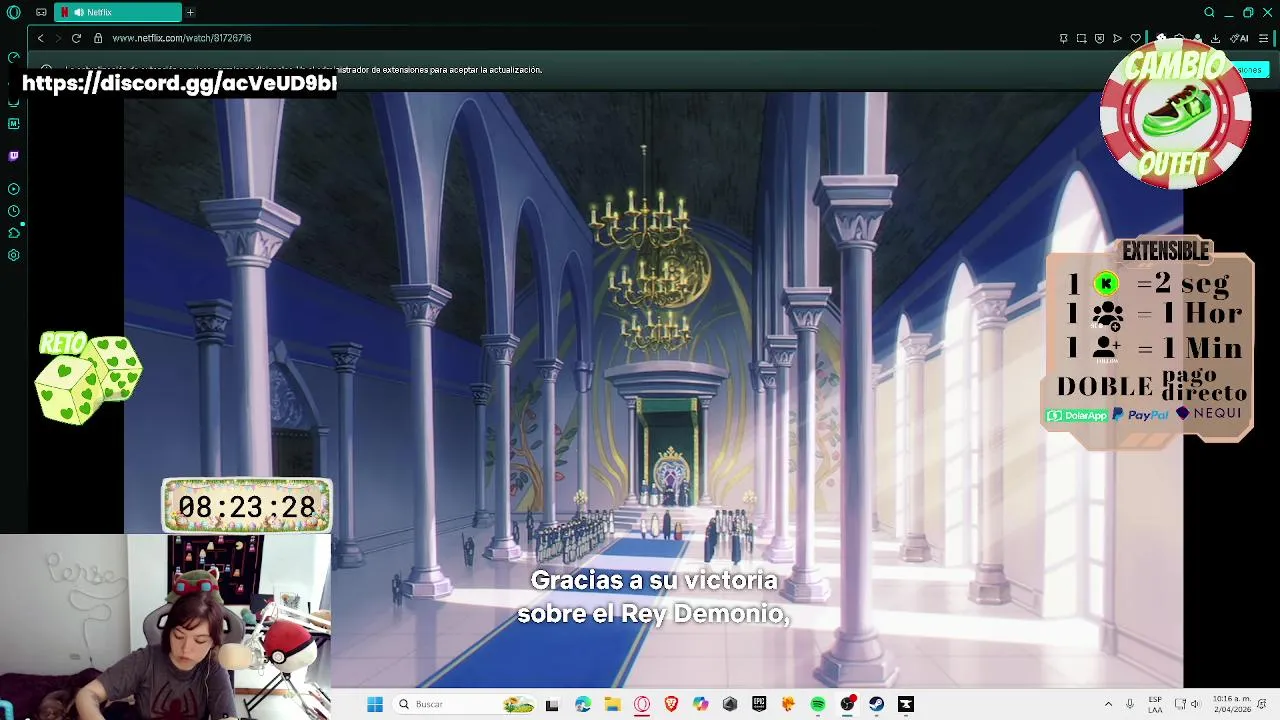Switch to Opera GX on the taskbar
This screenshot has width=1280, height=720.
pyautogui.click(x=642, y=704)
